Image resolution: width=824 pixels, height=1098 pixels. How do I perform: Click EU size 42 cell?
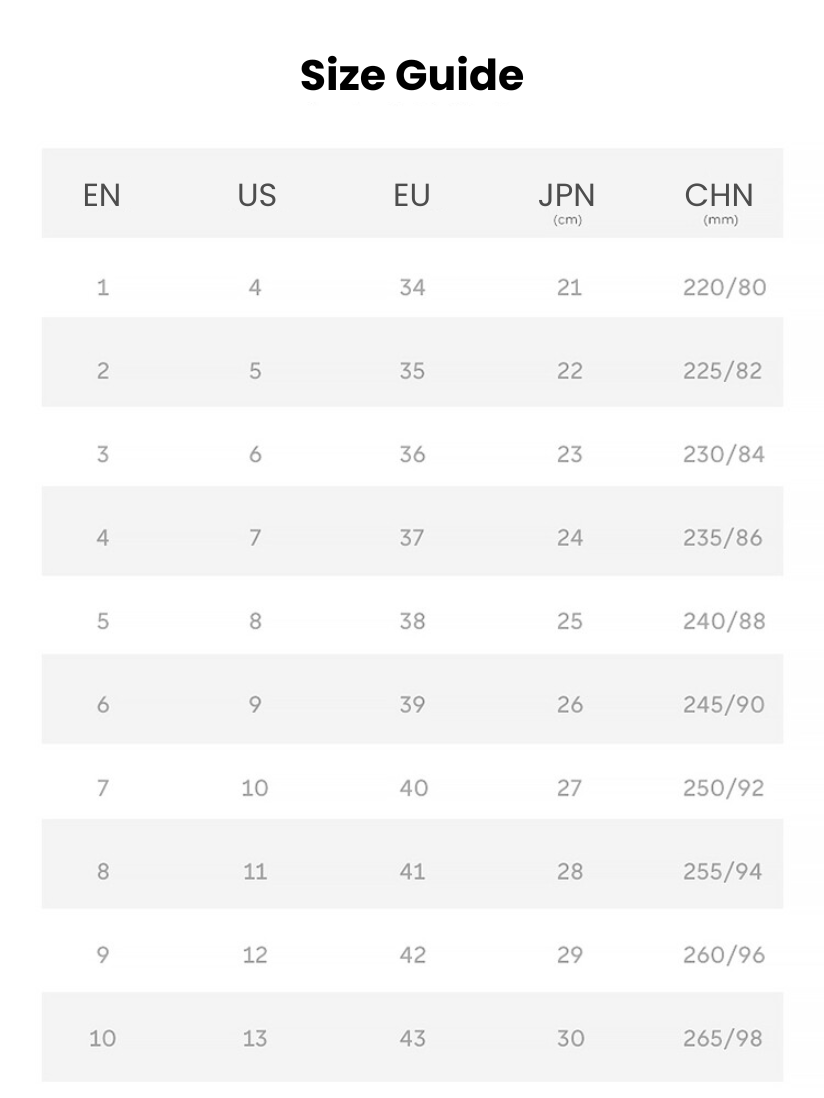coord(412,955)
